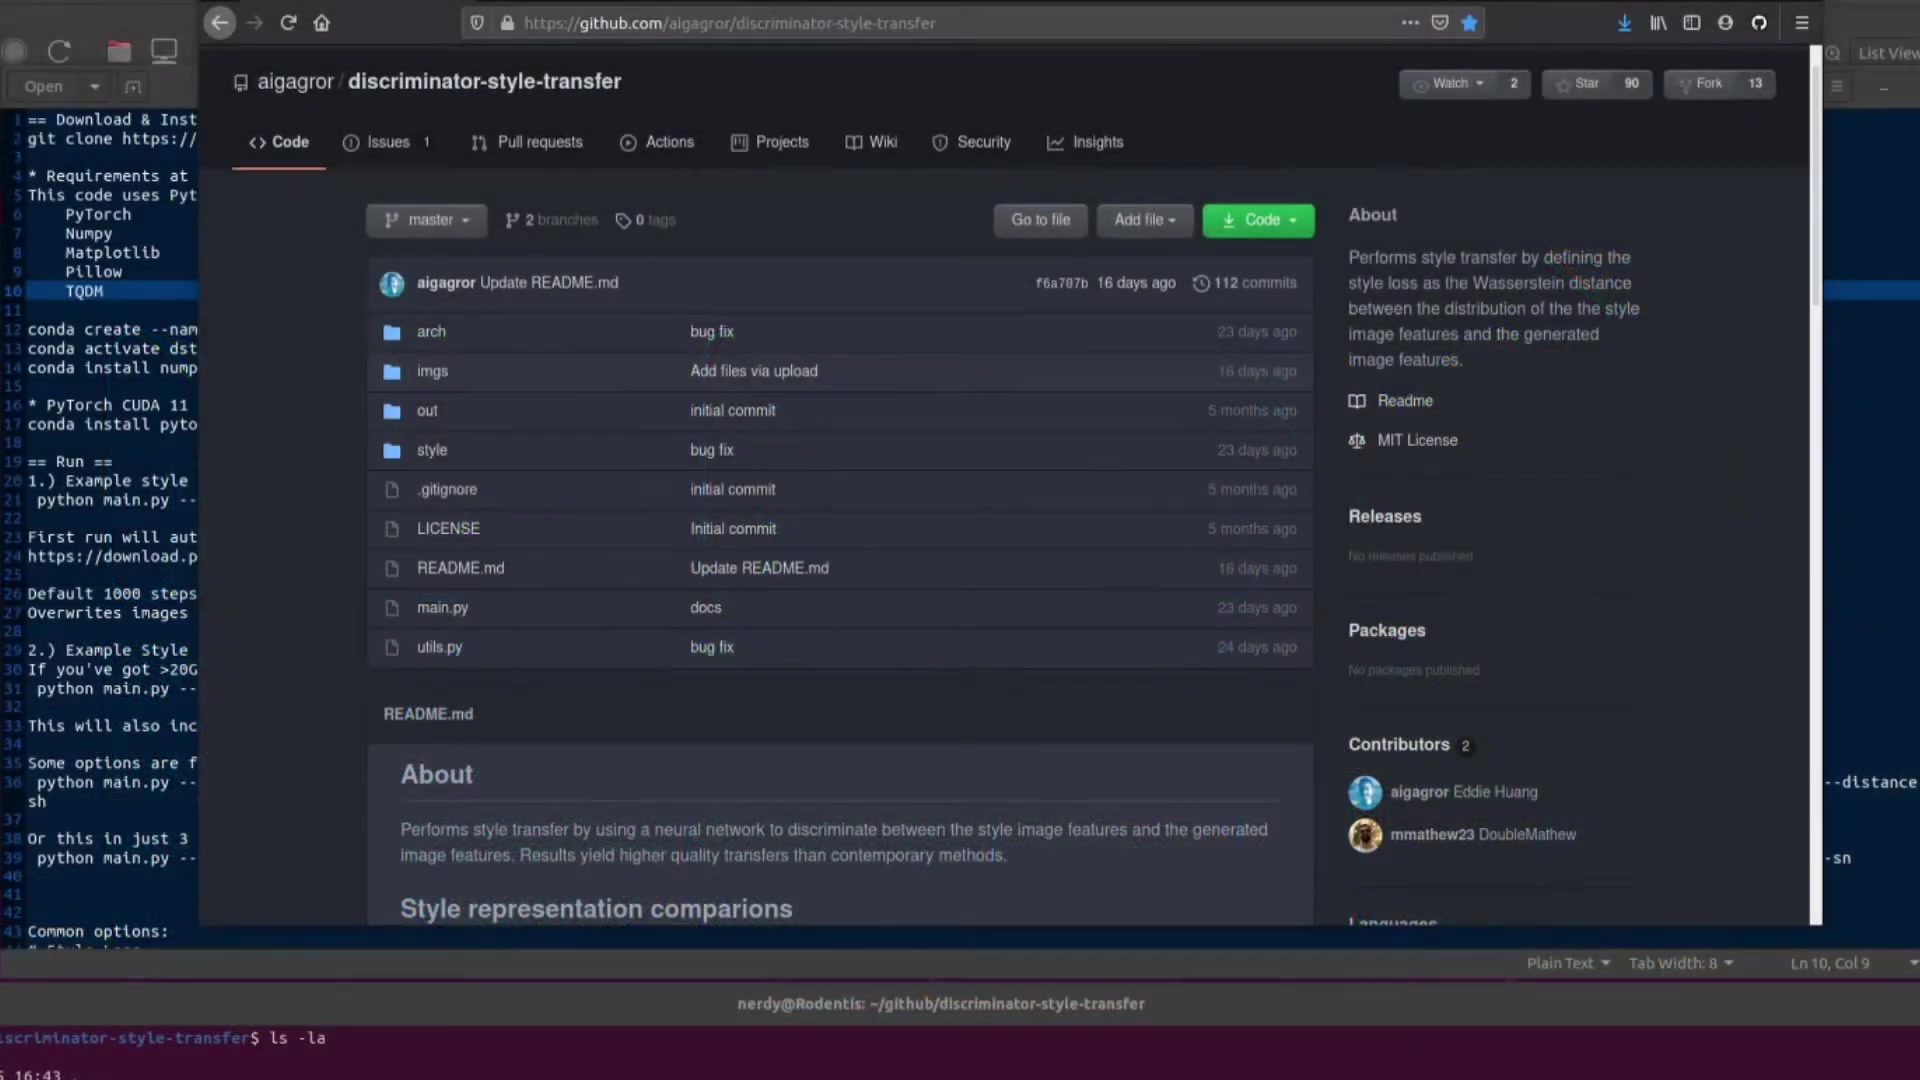The height and width of the screenshot is (1080, 1920).
Task: Open the out folder
Action: click(427, 411)
